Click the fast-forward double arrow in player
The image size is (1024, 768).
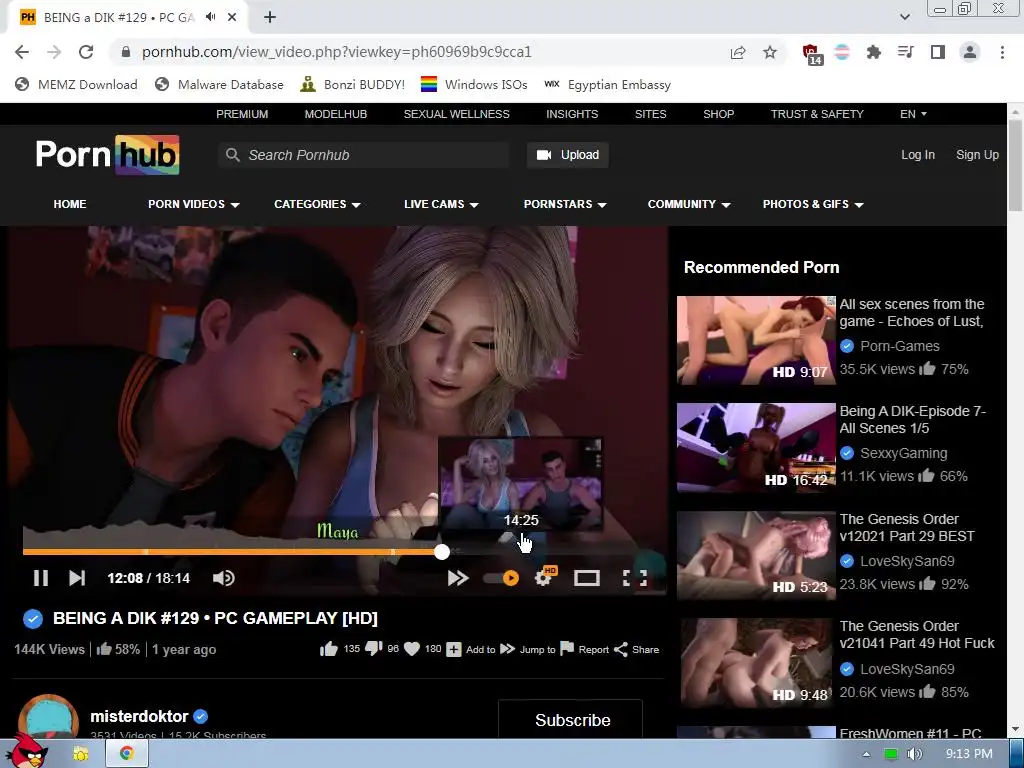(458, 578)
